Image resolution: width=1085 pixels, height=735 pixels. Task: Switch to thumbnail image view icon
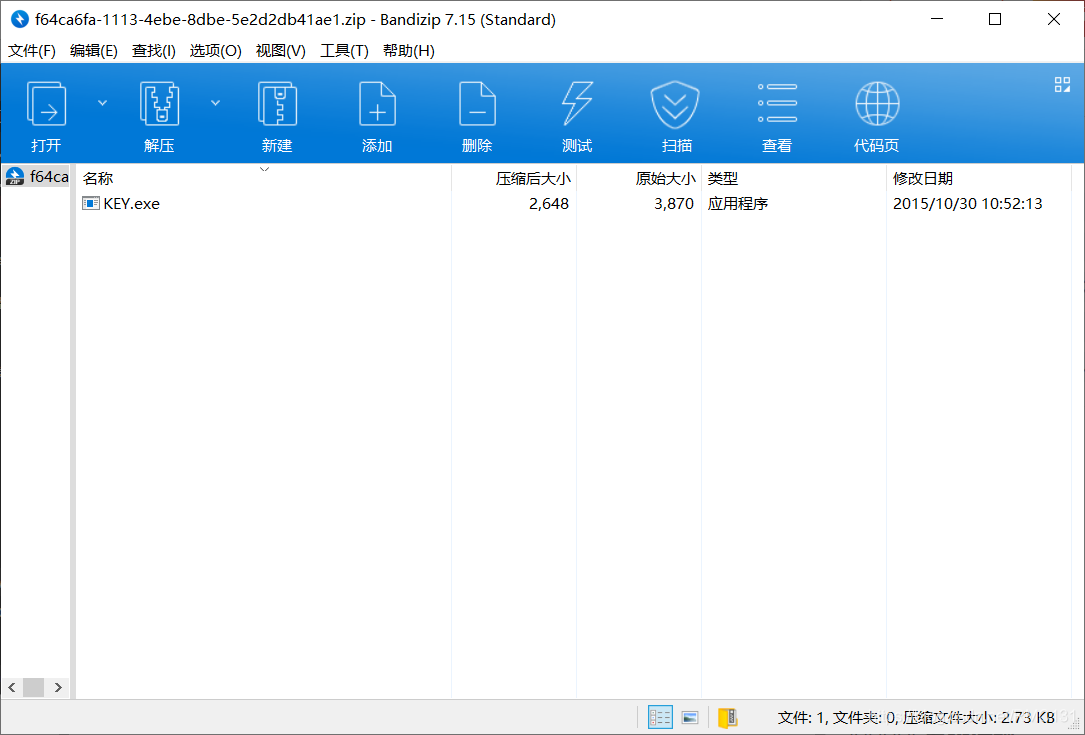[690, 717]
